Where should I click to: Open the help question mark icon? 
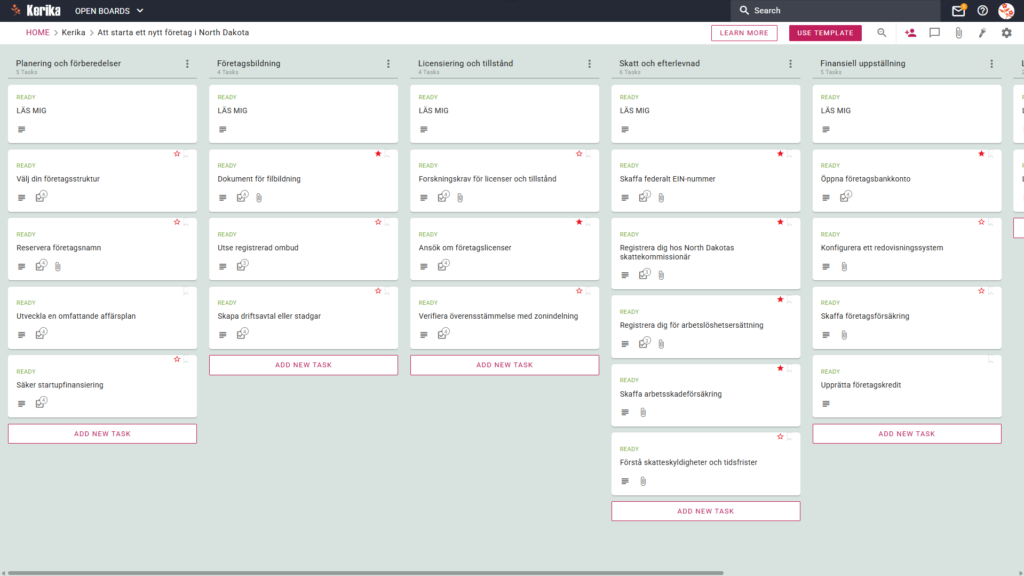click(982, 10)
